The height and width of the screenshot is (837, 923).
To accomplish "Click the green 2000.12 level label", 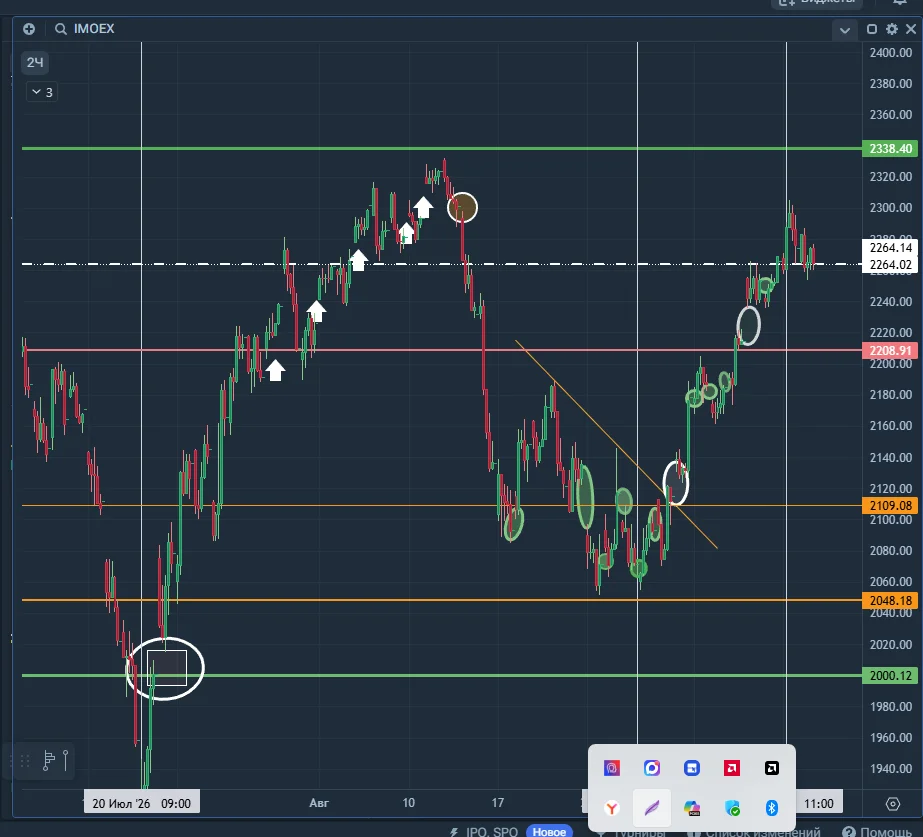I will [890, 676].
